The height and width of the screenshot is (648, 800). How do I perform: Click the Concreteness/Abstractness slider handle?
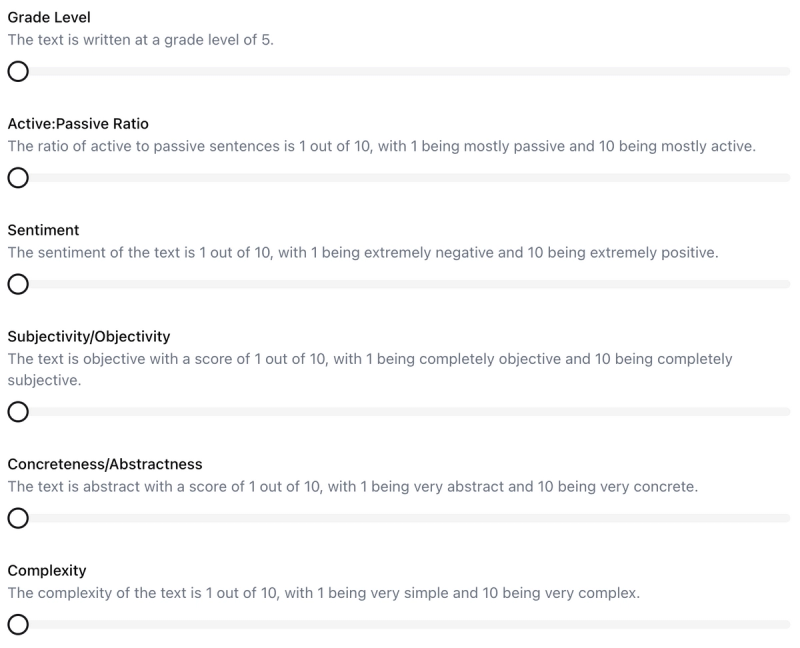(17, 518)
